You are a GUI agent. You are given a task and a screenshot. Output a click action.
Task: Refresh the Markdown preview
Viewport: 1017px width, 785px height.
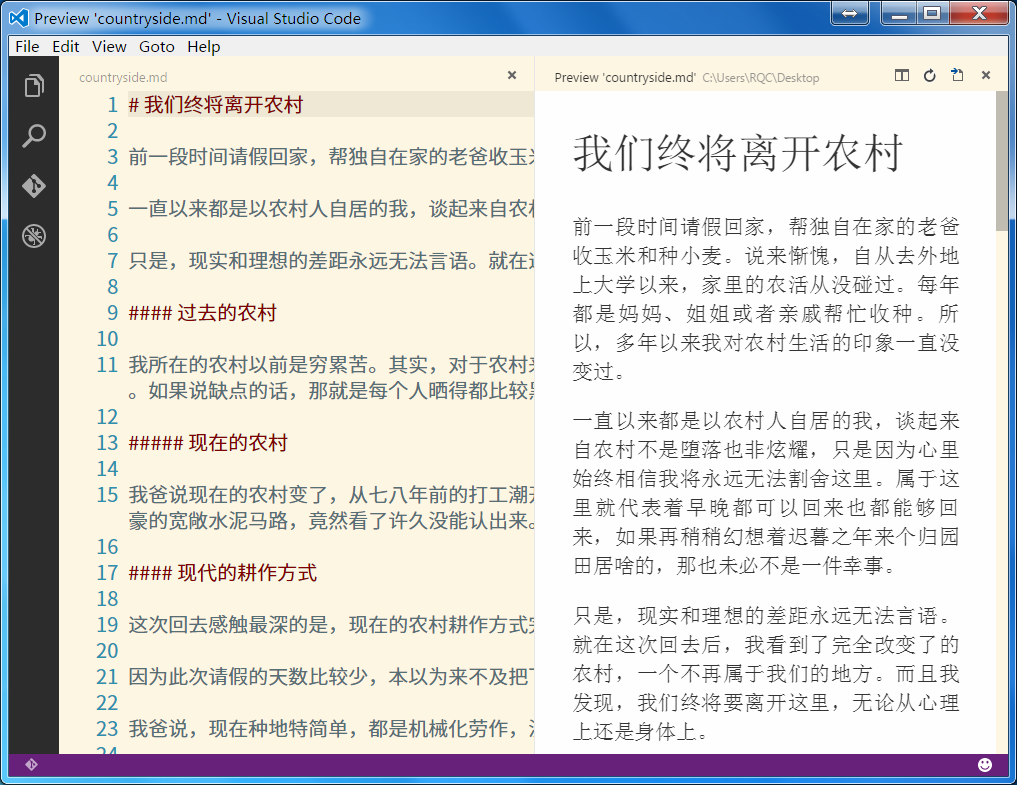pyautogui.click(x=929, y=75)
